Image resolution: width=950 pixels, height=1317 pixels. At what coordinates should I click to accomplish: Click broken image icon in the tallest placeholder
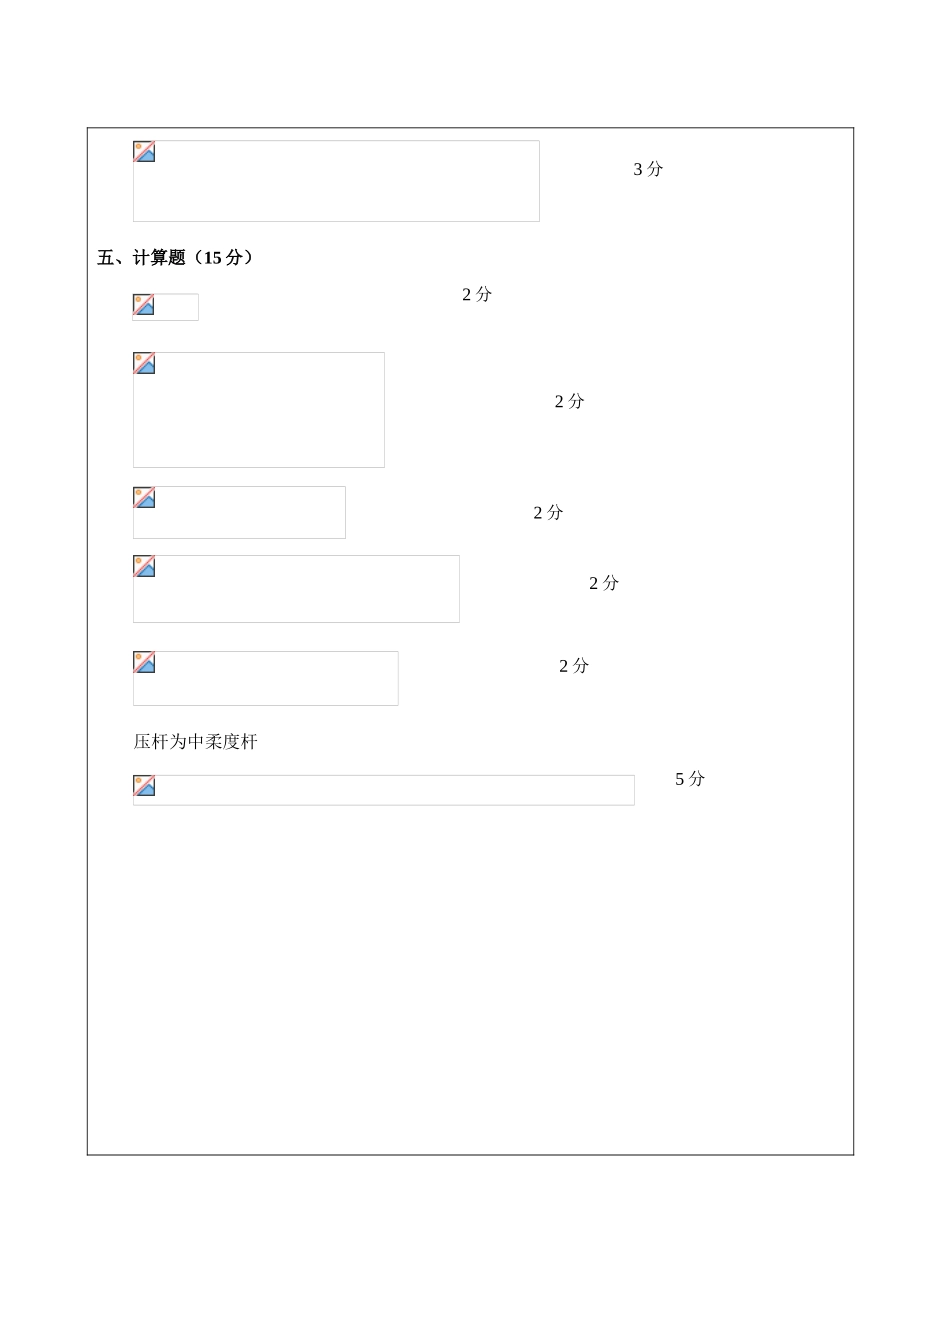pyautogui.click(x=145, y=364)
